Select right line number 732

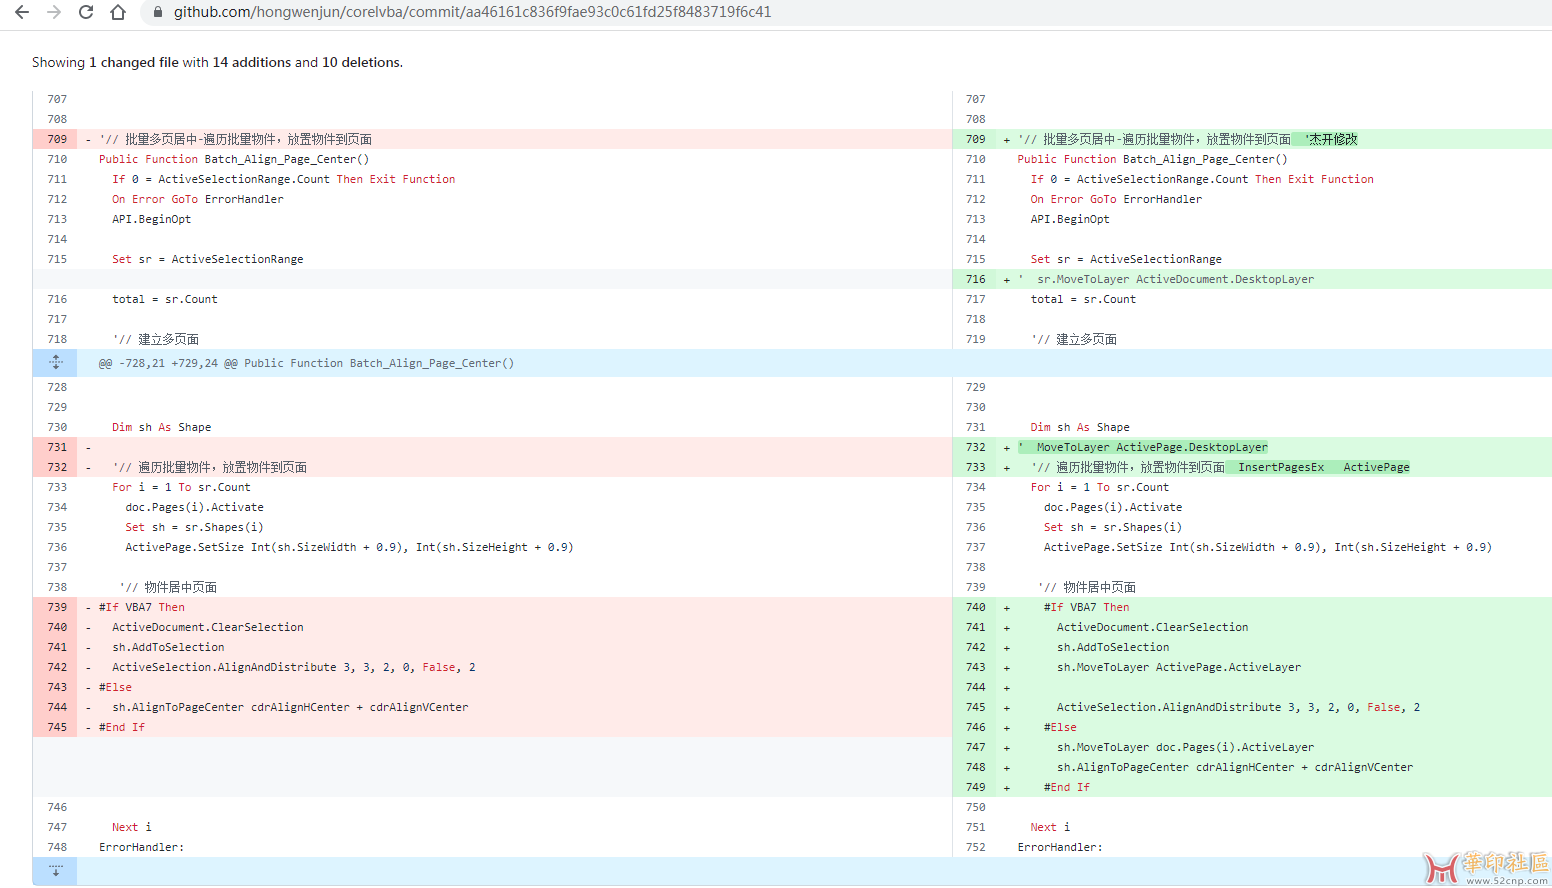click(x=976, y=447)
